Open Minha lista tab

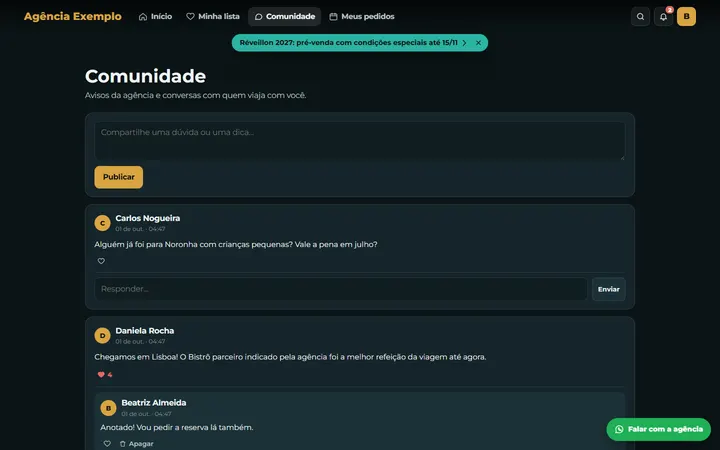pos(213,17)
